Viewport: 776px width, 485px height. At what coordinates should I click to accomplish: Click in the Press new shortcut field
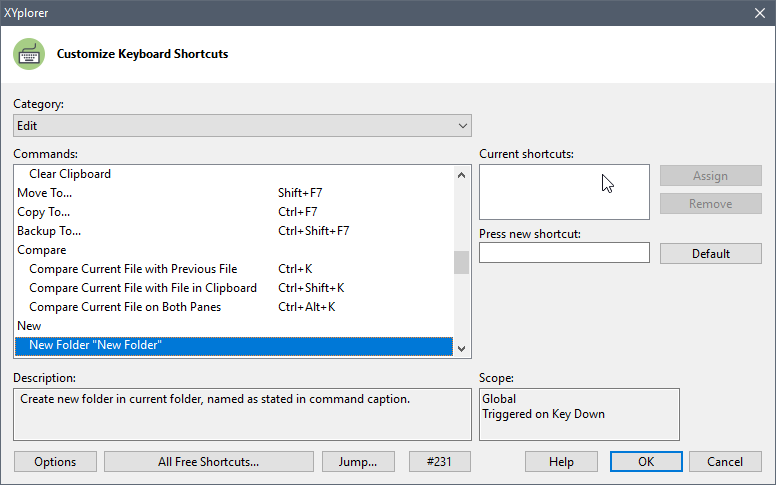[x=564, y=253]
